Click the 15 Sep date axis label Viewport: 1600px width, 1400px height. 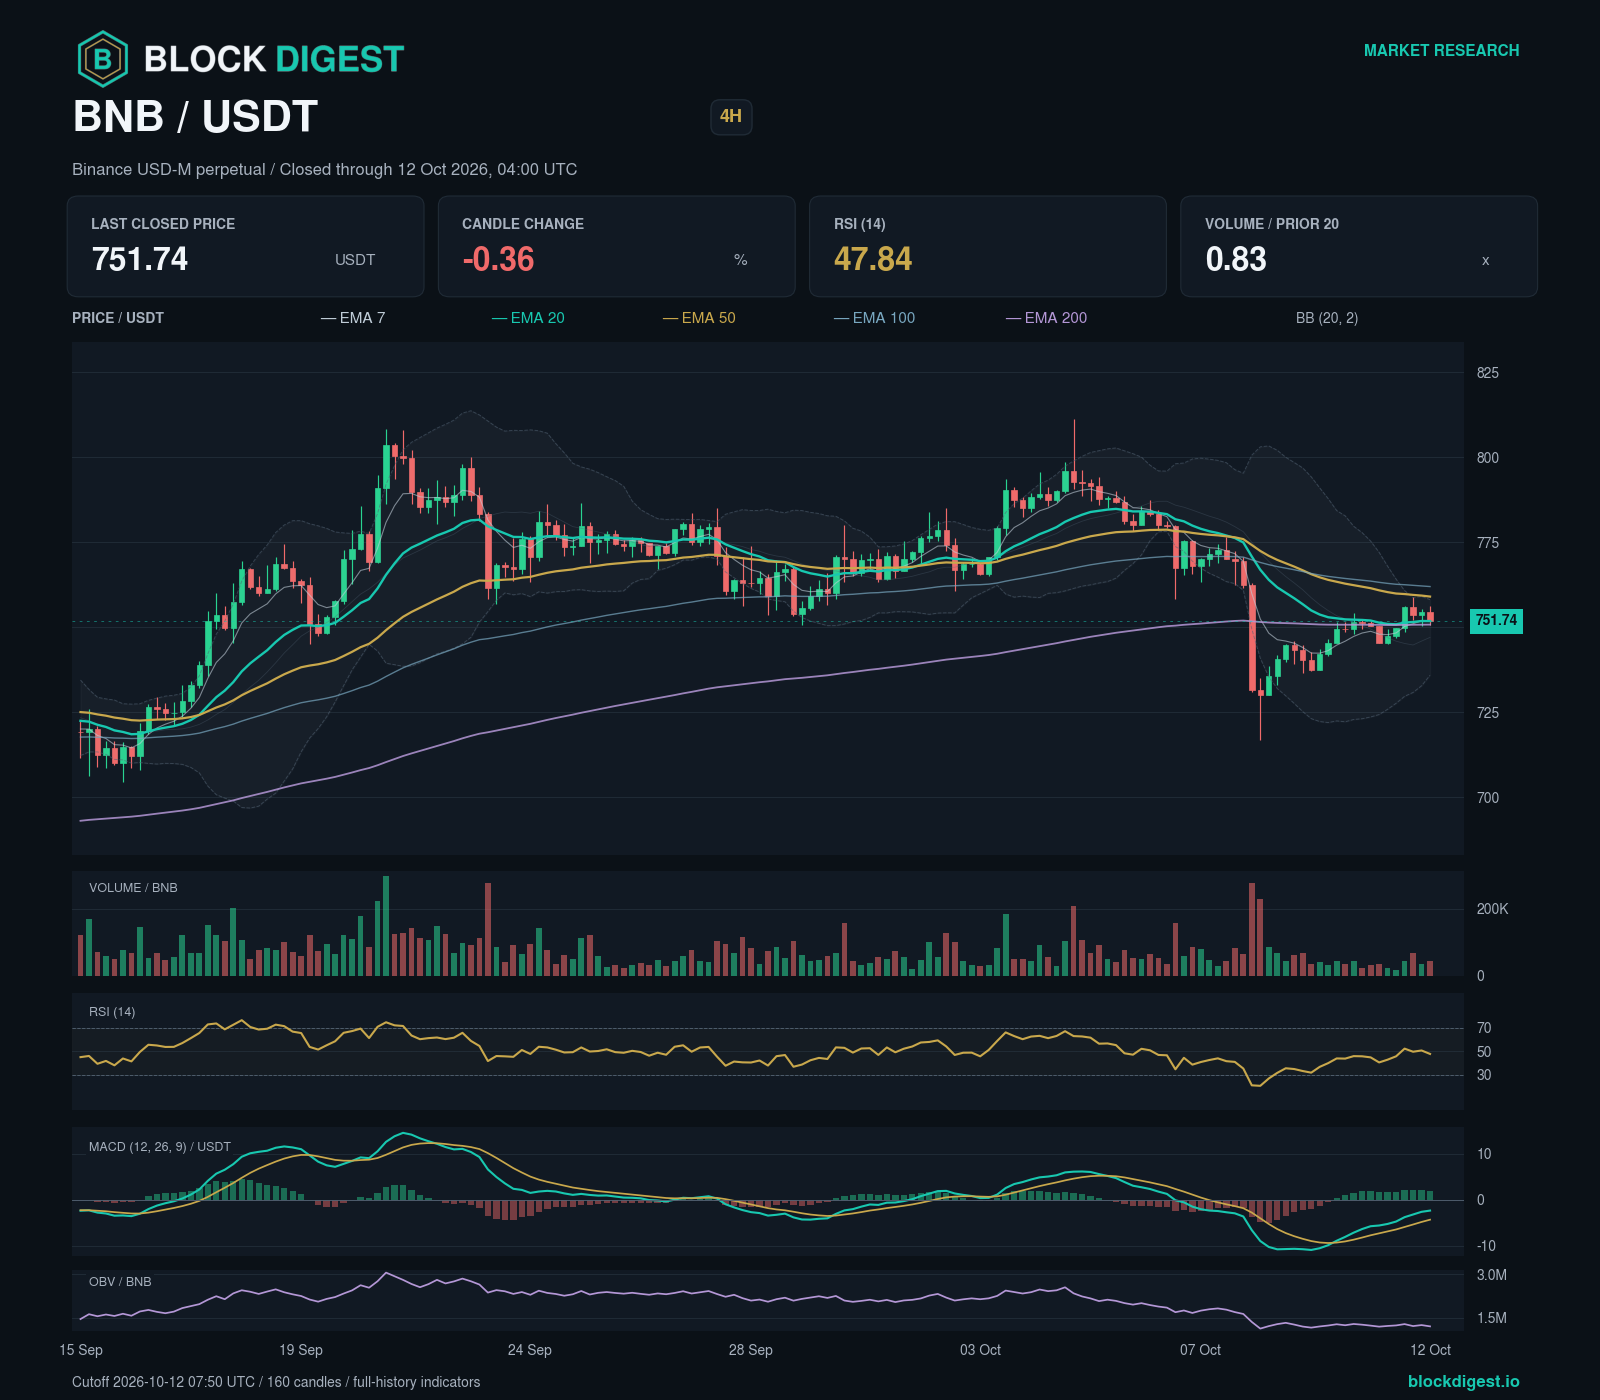click(x=81, y=1350)
